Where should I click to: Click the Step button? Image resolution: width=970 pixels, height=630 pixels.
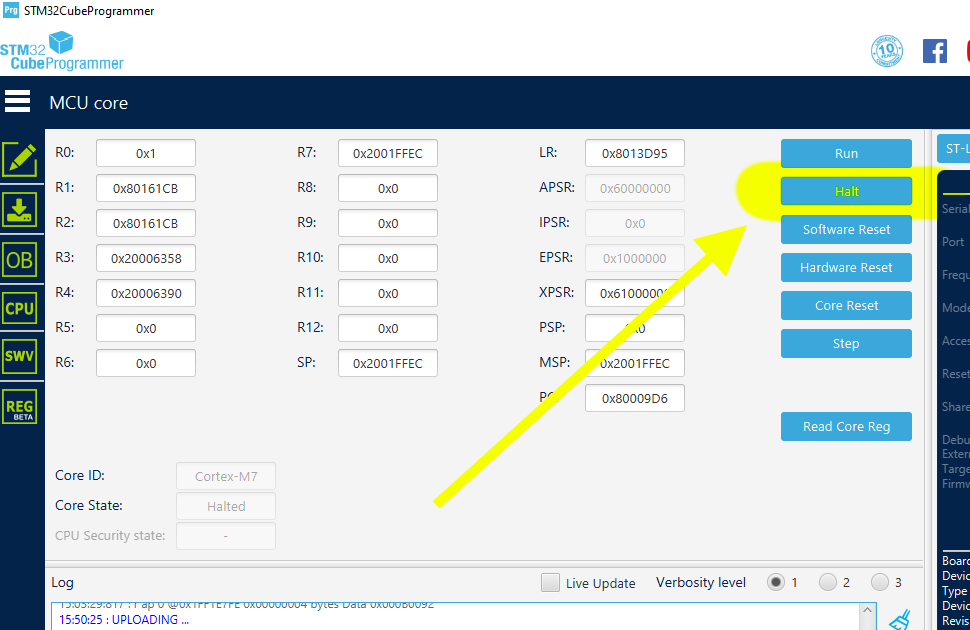(x=846, y=343)
